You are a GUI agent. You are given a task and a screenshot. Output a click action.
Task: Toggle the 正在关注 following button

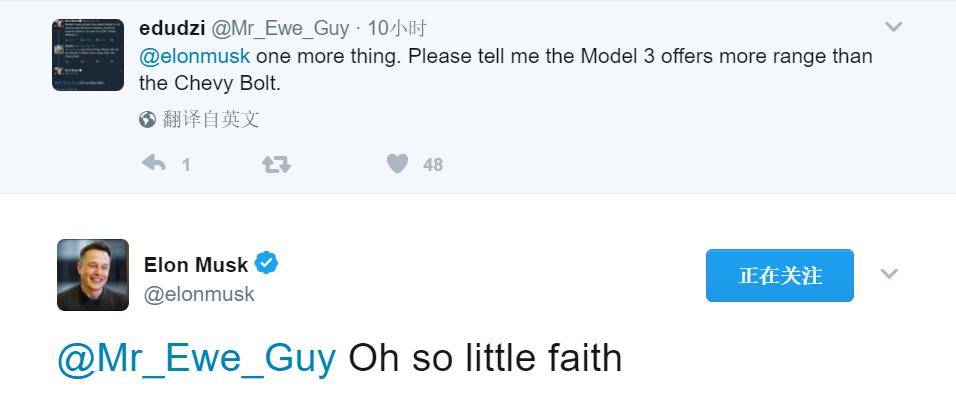[x=780, y=275]
